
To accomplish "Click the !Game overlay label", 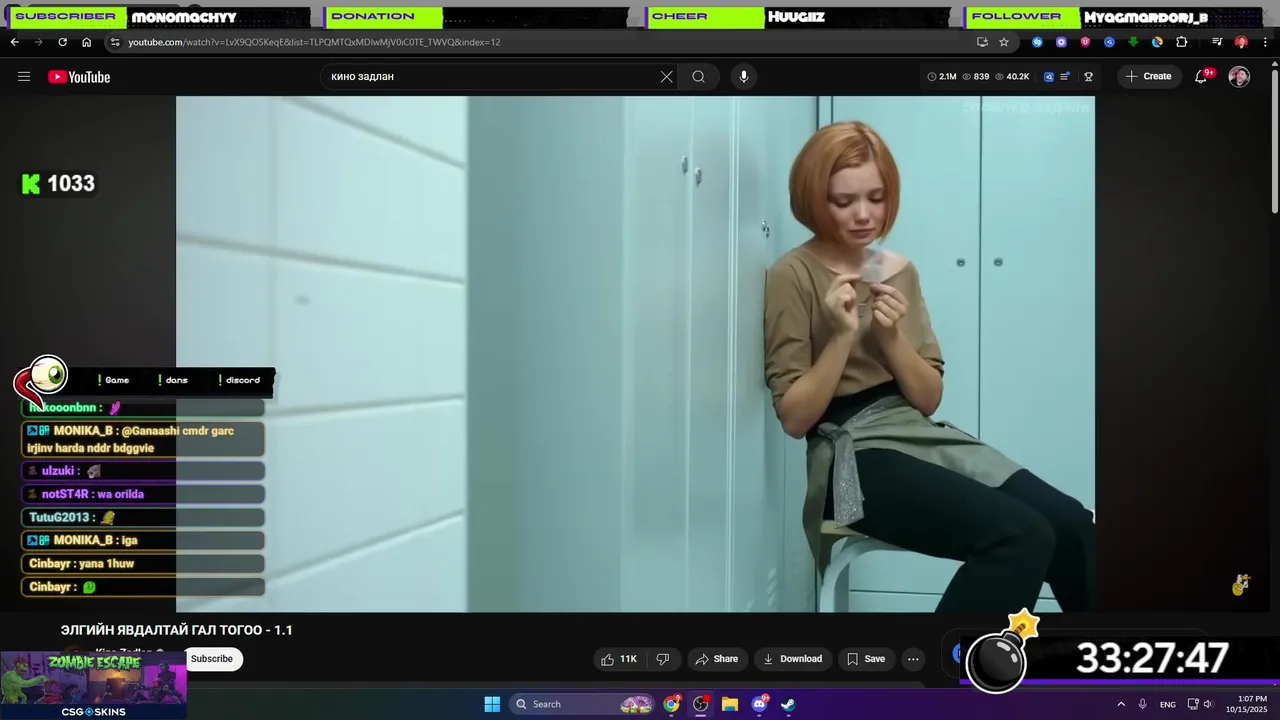I will pyautogui.click(x=114, y=380).
